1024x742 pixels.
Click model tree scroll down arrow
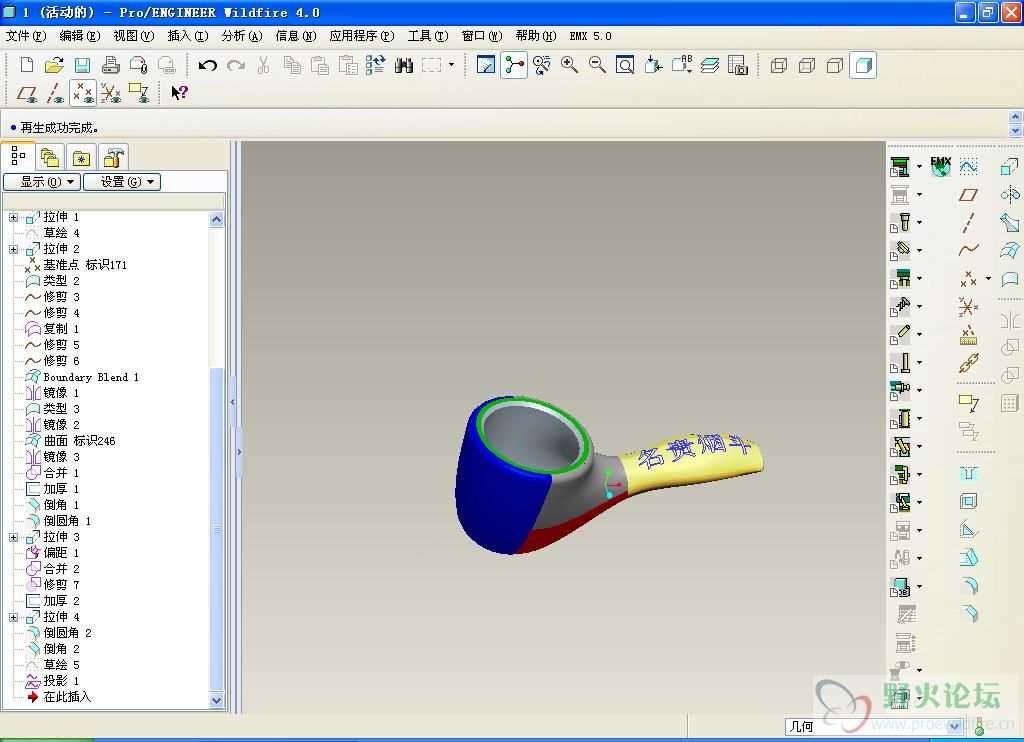[217, 701]
